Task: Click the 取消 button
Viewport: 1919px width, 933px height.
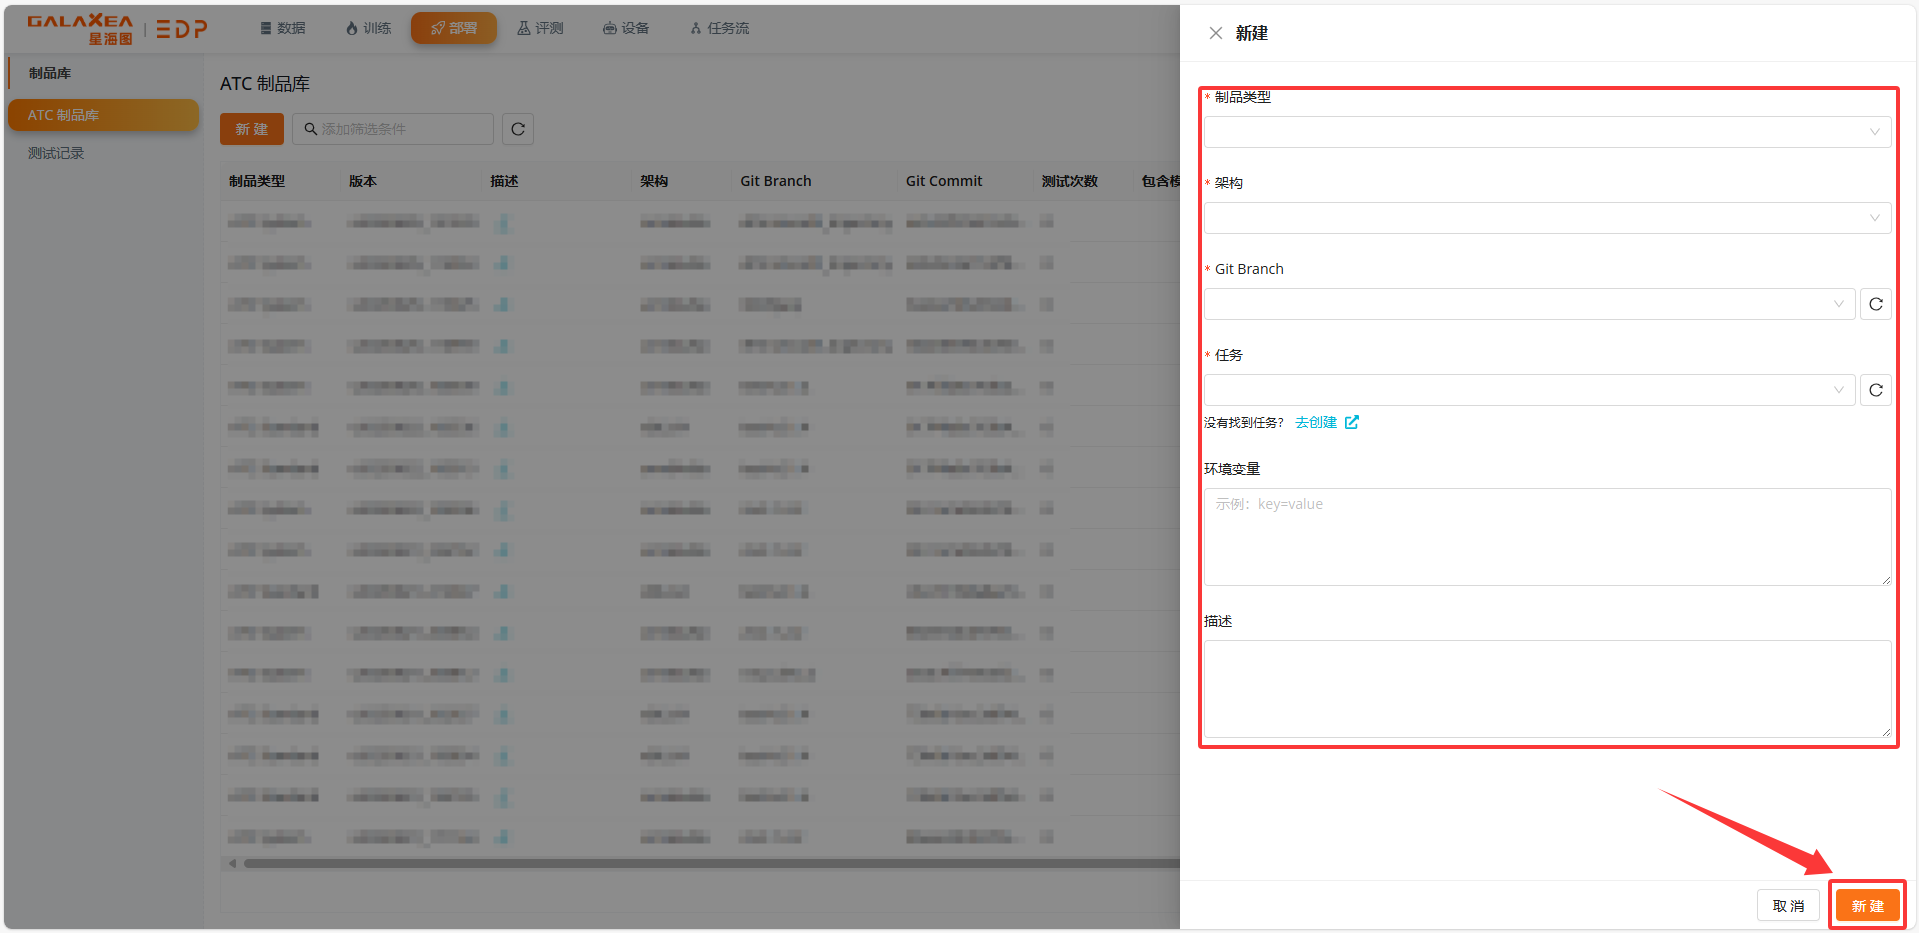Action: click(1787, 905)
